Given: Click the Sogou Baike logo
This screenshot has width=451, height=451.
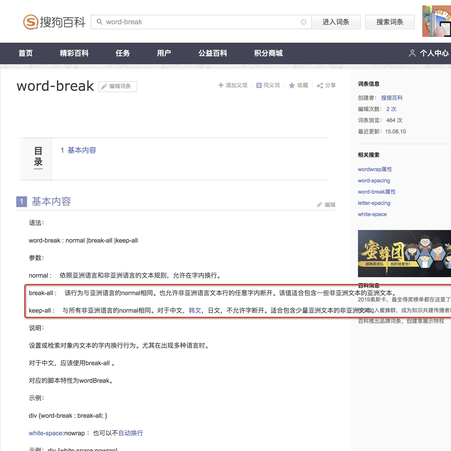Looking at the screenshot, I should pyautogui.click(x=54, y=22).
